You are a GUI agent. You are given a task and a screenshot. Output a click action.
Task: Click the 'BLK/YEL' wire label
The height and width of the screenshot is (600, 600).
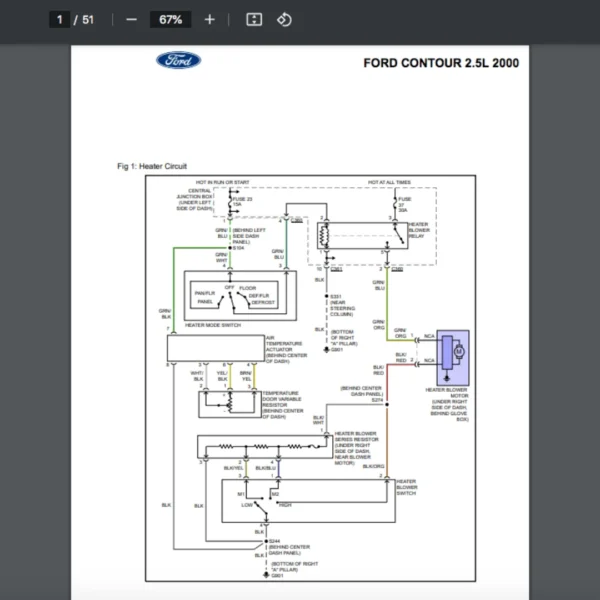(233, 468)
